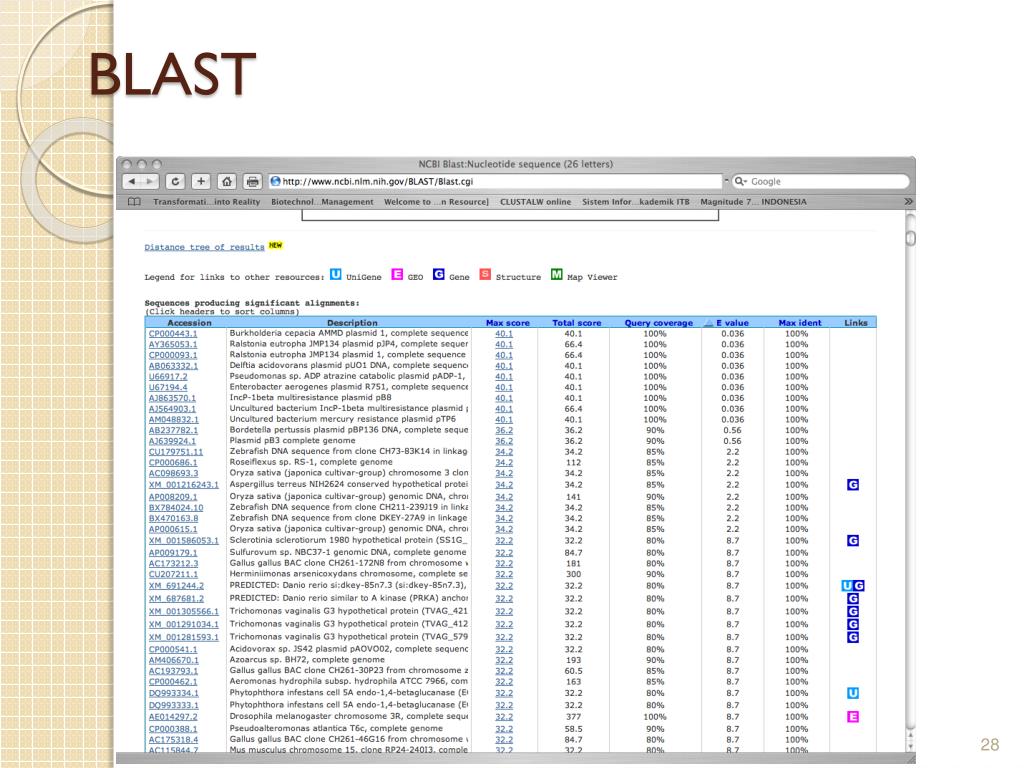Open Gene icon for XM_001305566.1 row
The height and width of the screenshot is (768, 1024).
click(853, 611)
